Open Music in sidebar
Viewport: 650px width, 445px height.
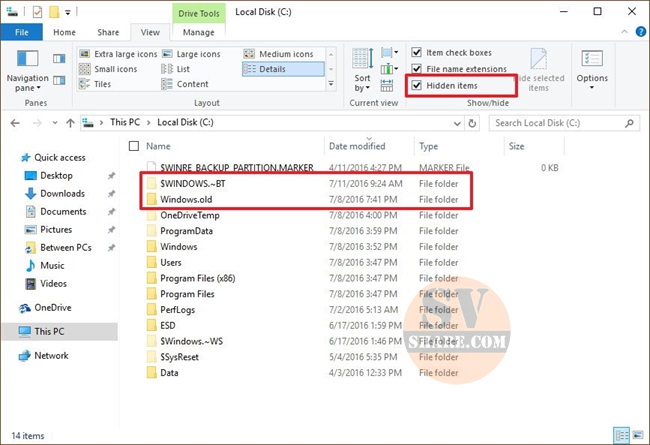tap(52, 265)
